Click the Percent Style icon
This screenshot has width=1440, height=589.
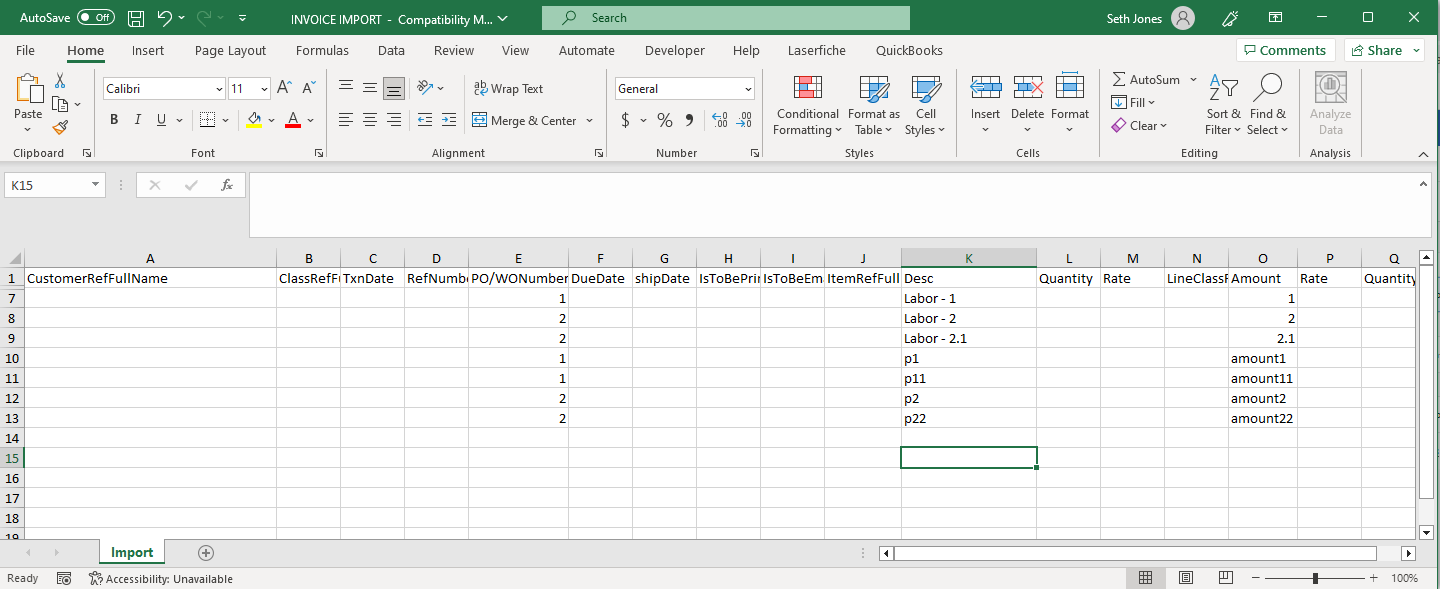pyautogui.click(x=665, y=120)
